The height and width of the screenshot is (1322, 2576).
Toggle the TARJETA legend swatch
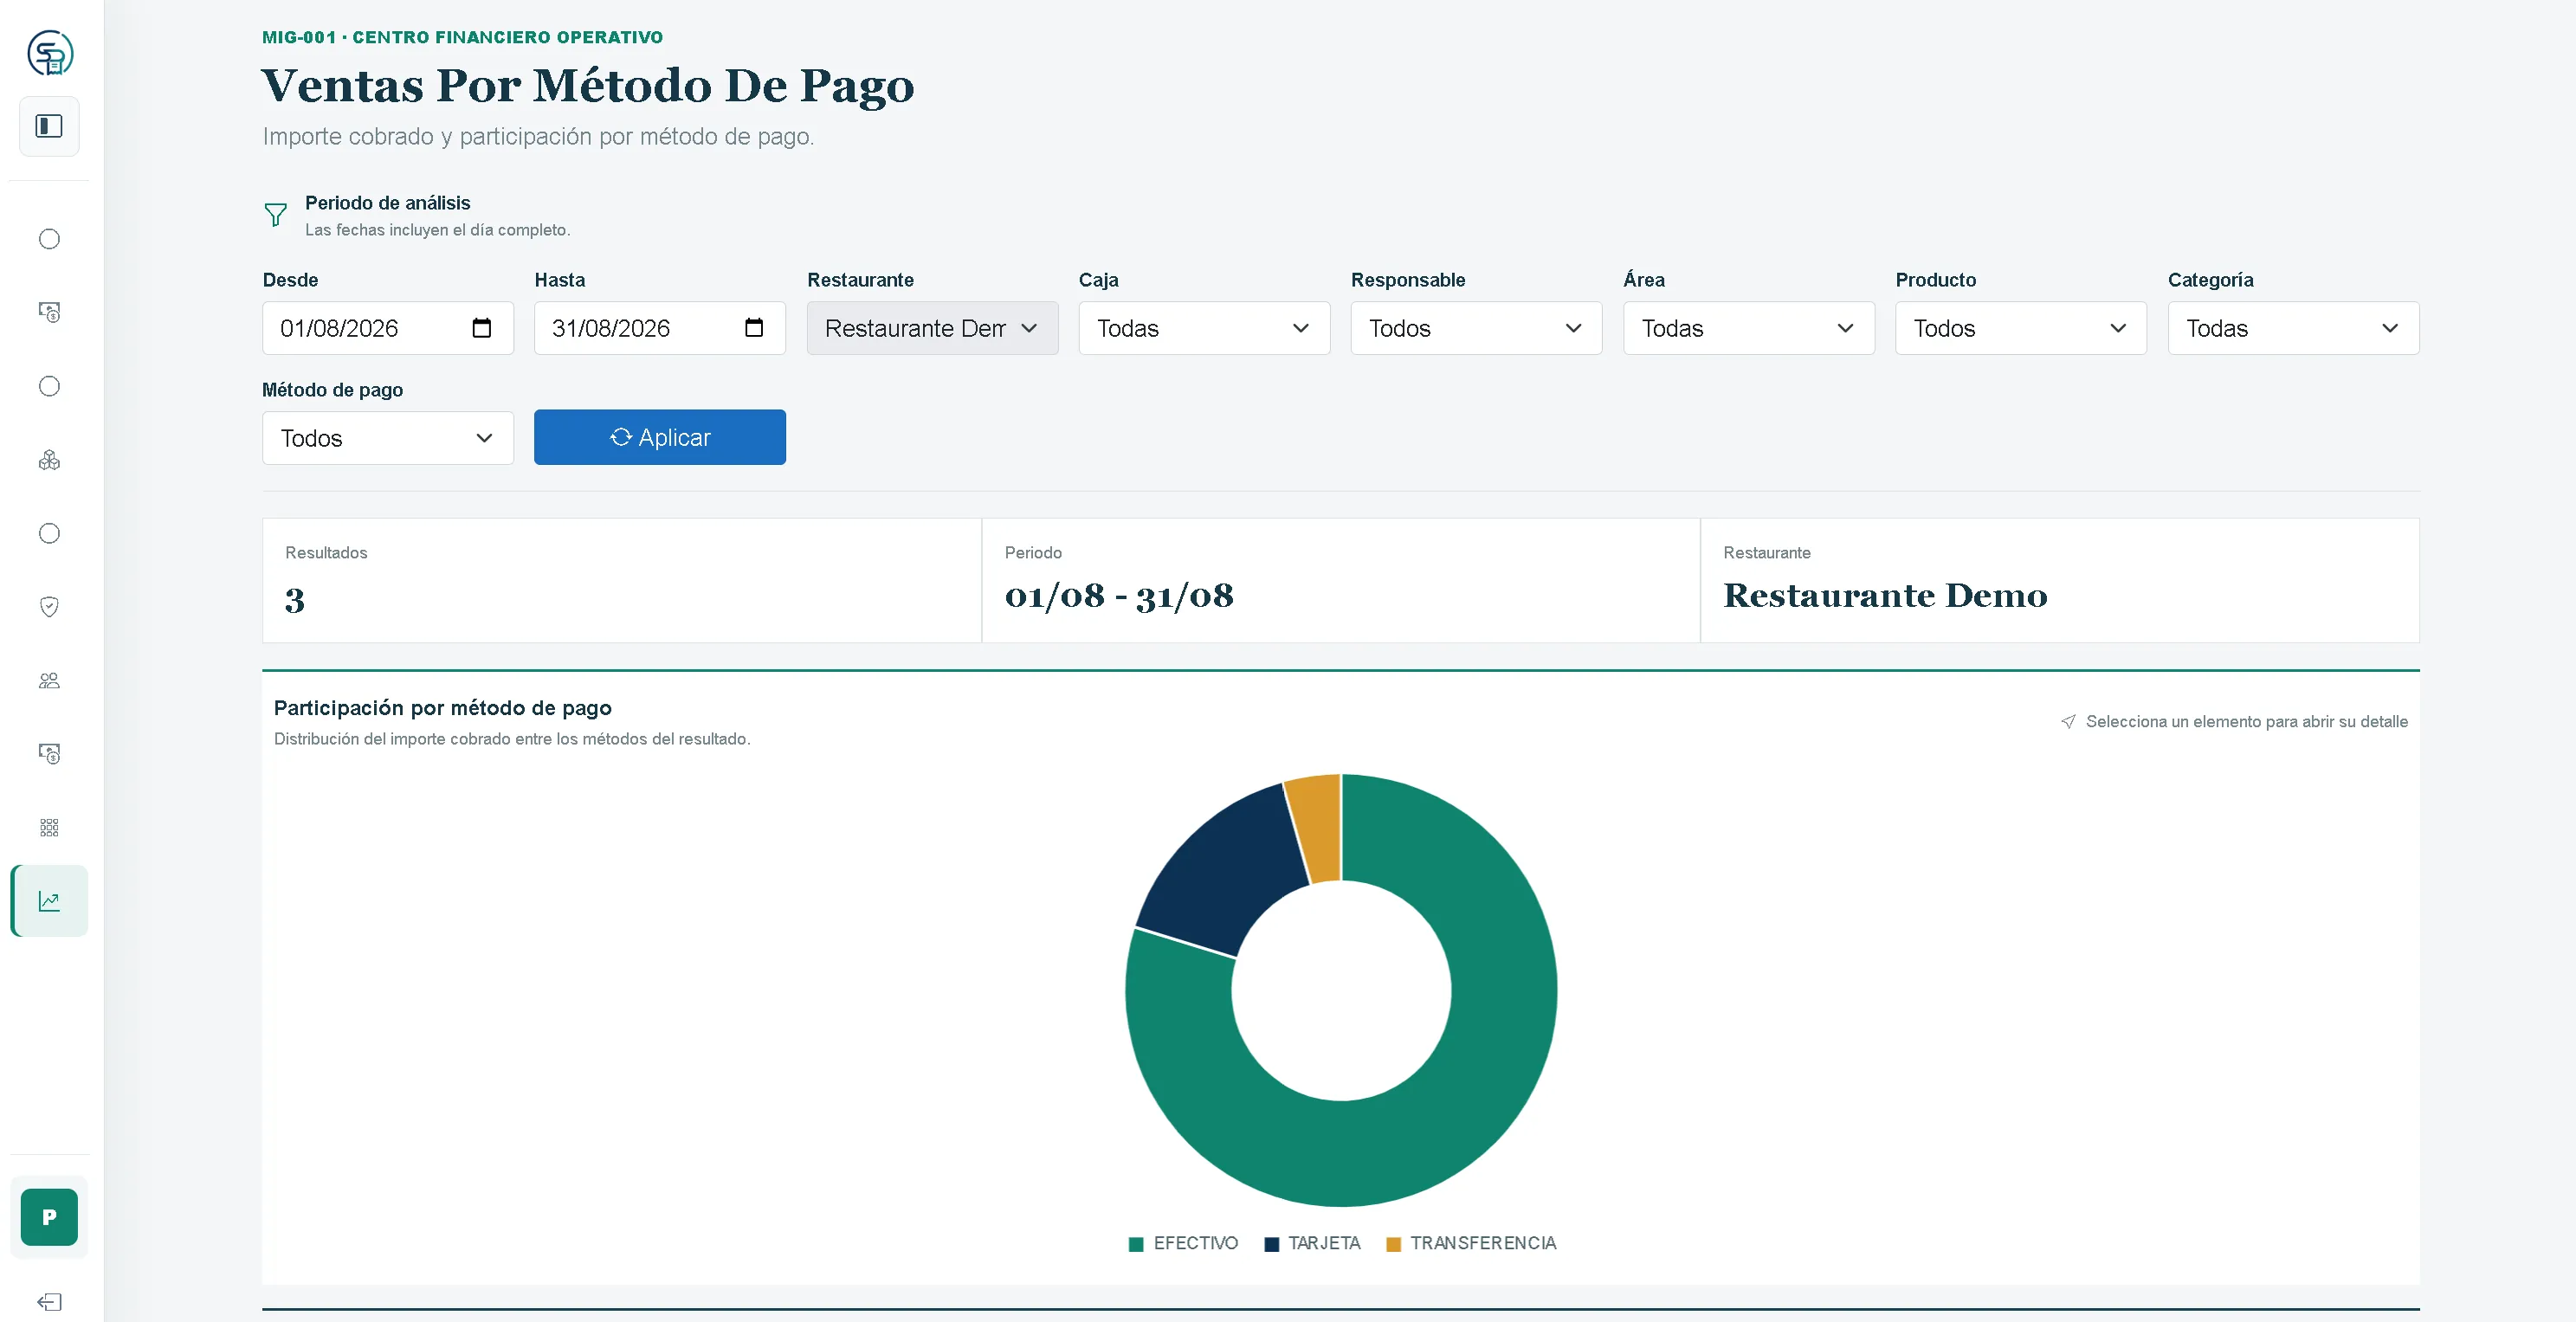[x=1271, y=1244]
